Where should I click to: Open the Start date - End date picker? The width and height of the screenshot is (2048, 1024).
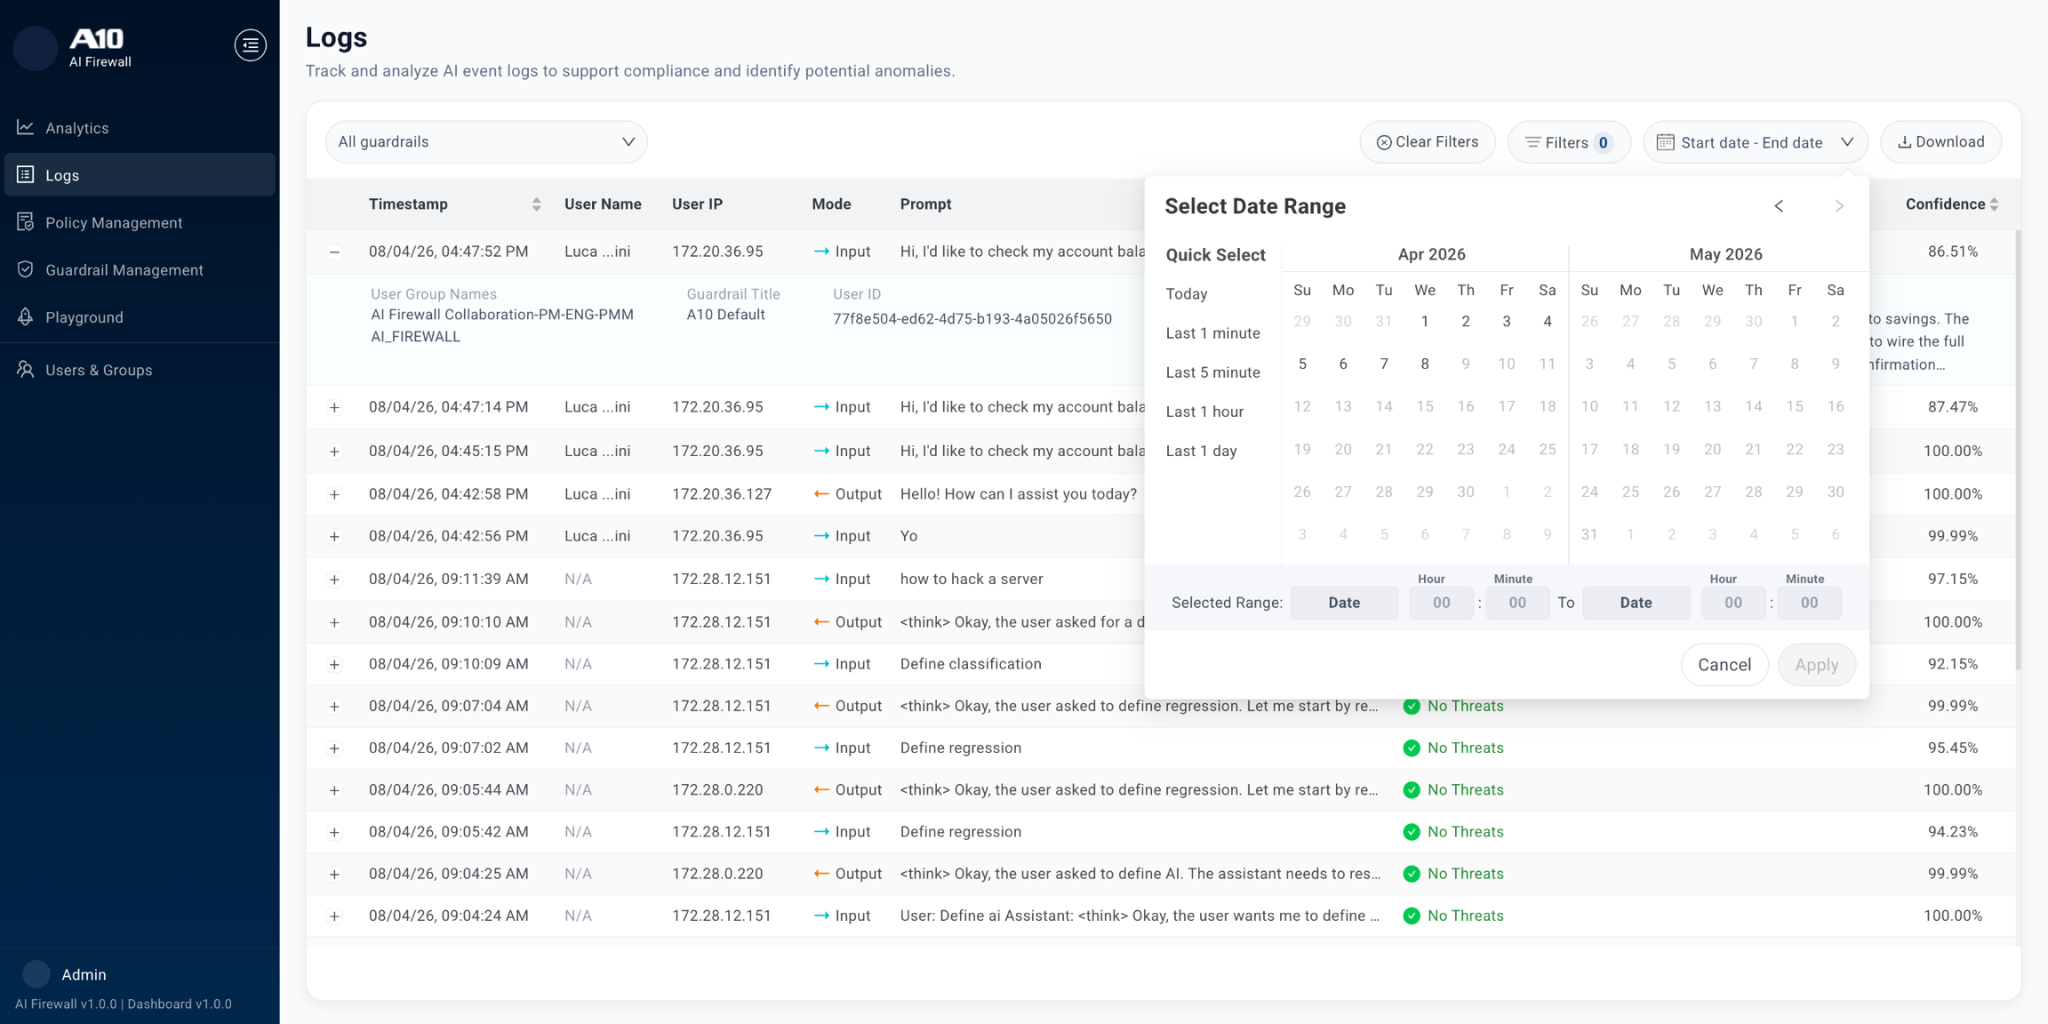[x=1755, y=142]
